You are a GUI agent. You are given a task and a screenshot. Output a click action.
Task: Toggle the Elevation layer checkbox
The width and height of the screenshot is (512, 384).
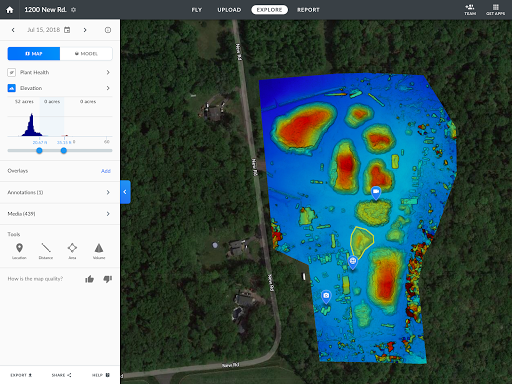[12, 88]
